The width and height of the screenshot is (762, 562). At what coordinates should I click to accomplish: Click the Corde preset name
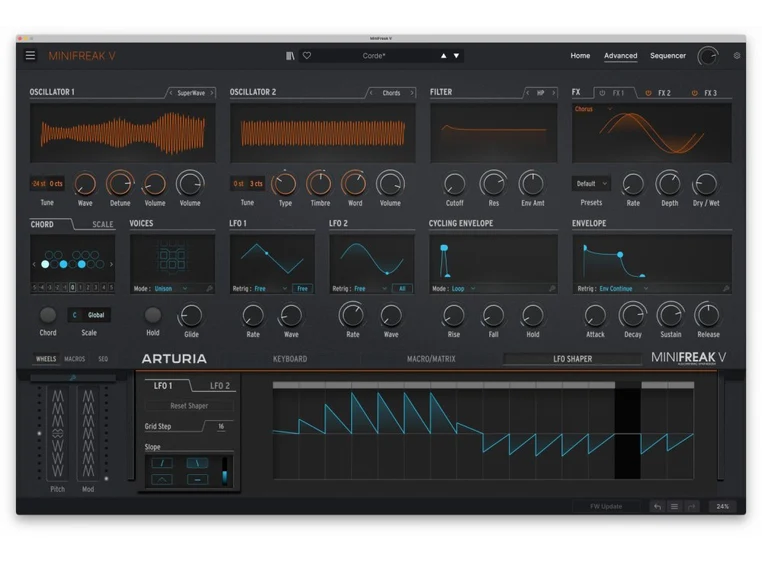coord(374,56)
